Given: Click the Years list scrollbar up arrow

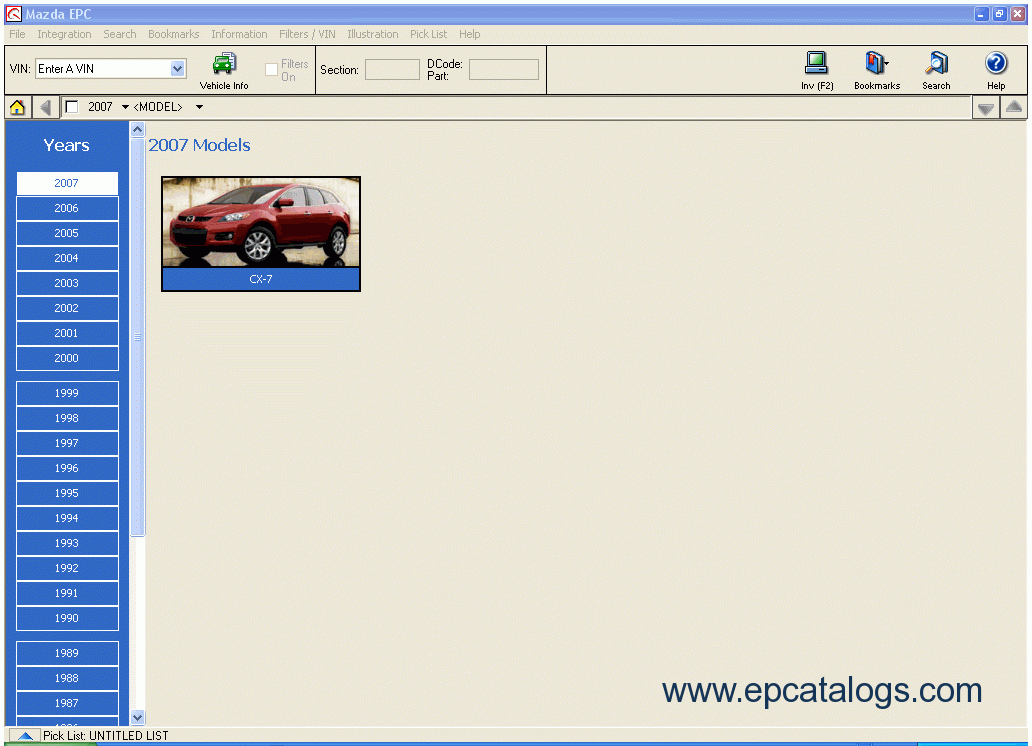Looking at the screenshot, I should click(x=138, y=130).
